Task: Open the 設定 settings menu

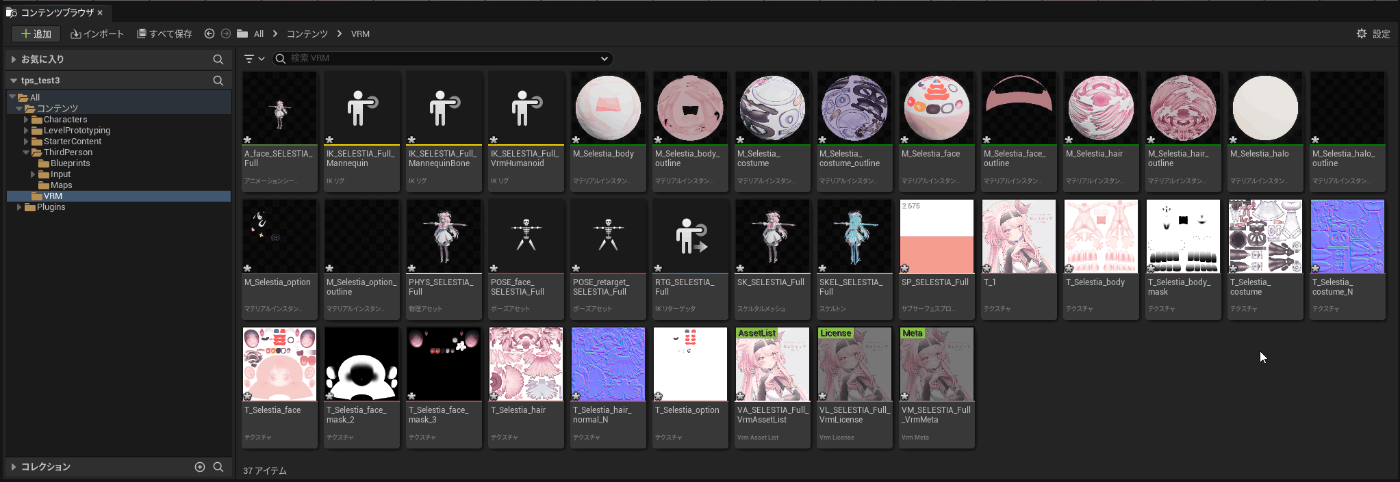Action: click(x=1373, y=33)
